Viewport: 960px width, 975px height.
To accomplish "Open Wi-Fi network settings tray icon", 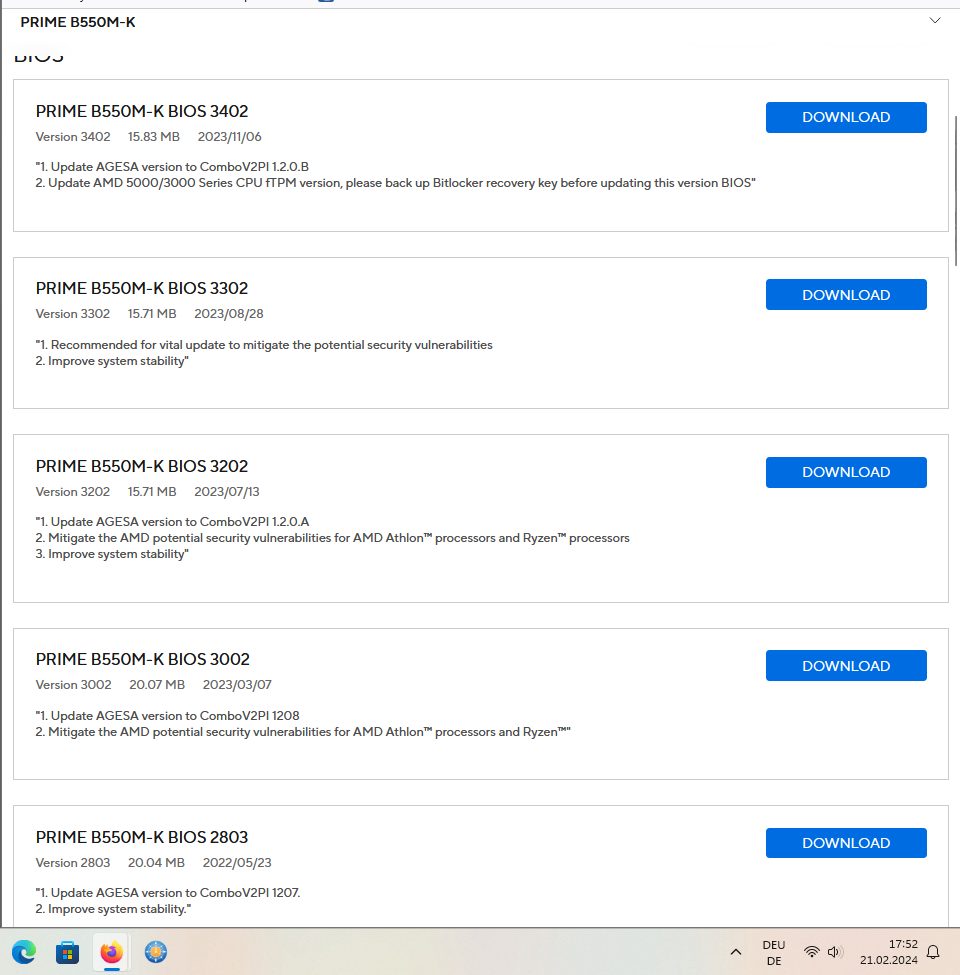I will tap(811, 952).
